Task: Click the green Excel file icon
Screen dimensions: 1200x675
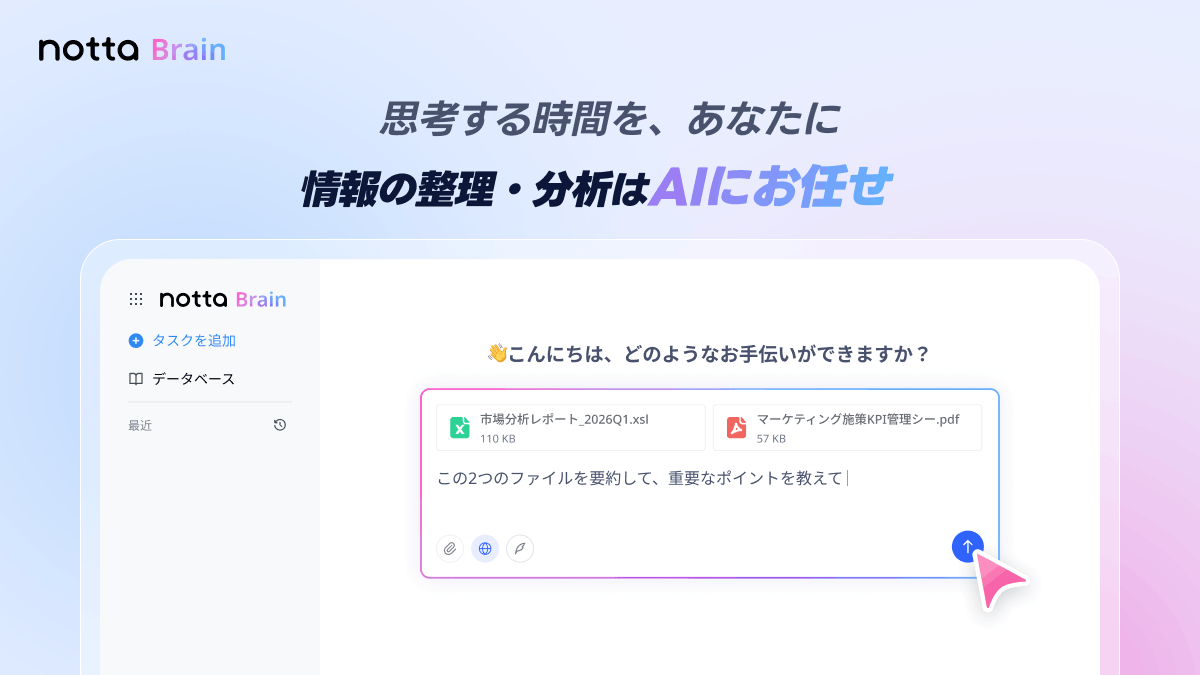Action: pos(460,428)
